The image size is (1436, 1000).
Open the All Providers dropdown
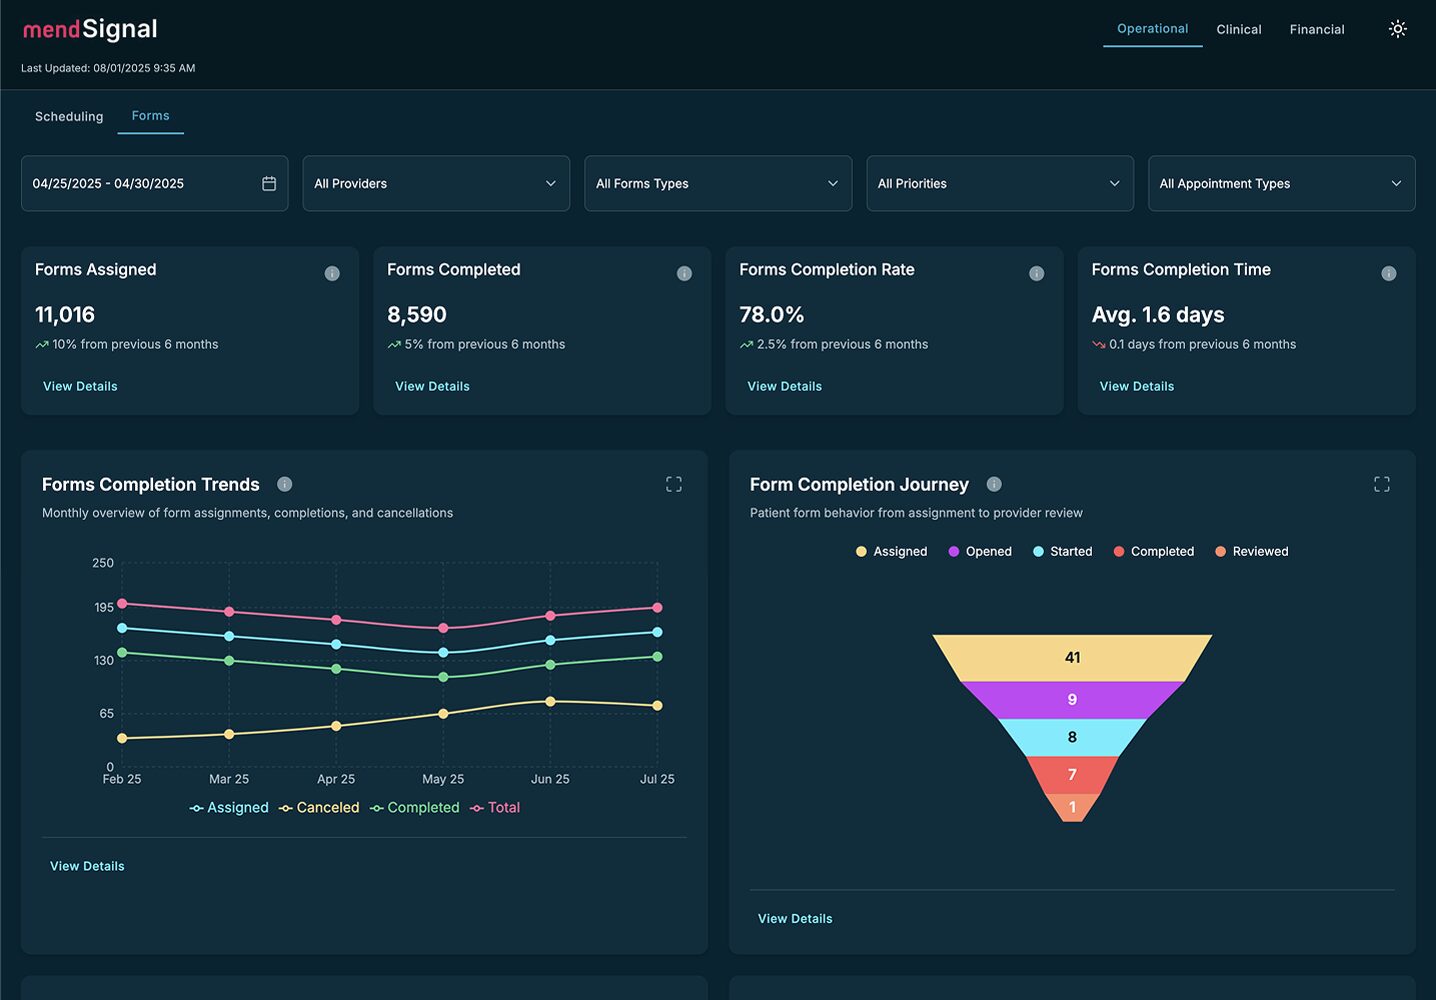click(x=436, y=183)
